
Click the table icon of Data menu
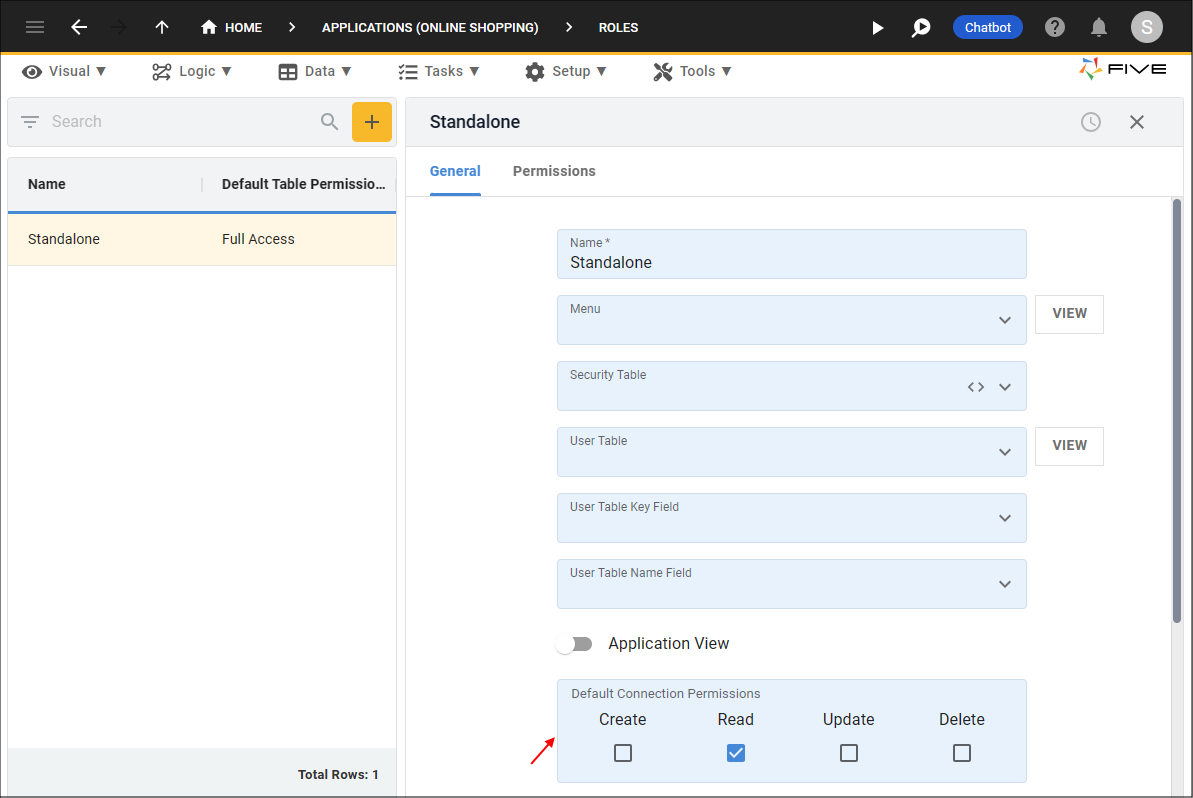click(288, 72)
